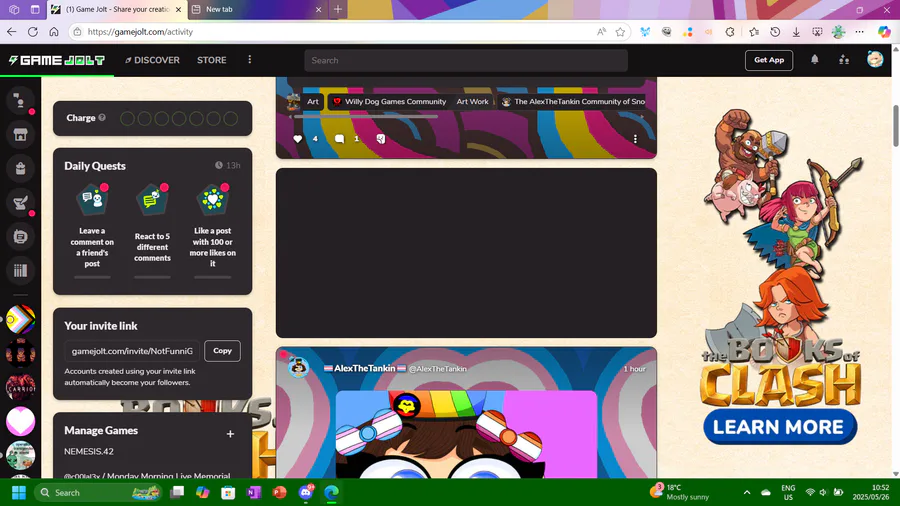Open browser extensions puzzle icon

(x=730, y=32)
